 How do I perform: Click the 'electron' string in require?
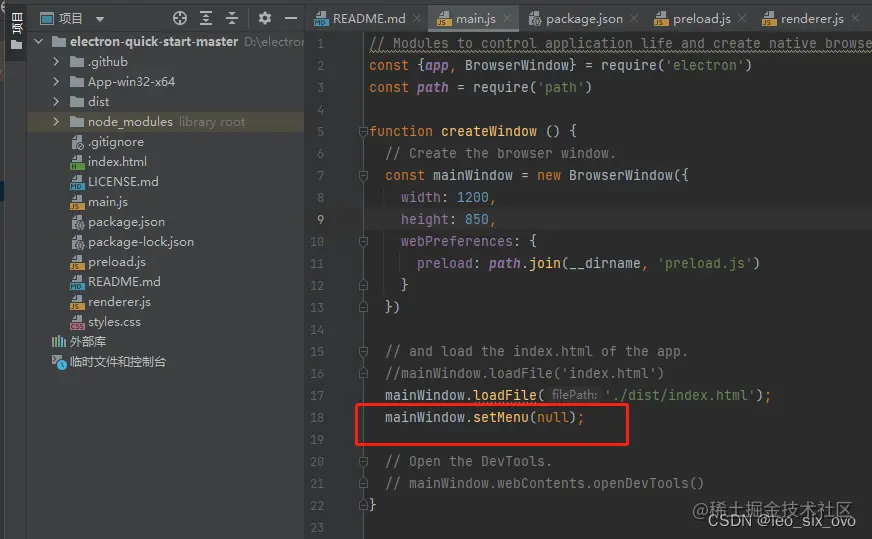[x=704, y=65]
